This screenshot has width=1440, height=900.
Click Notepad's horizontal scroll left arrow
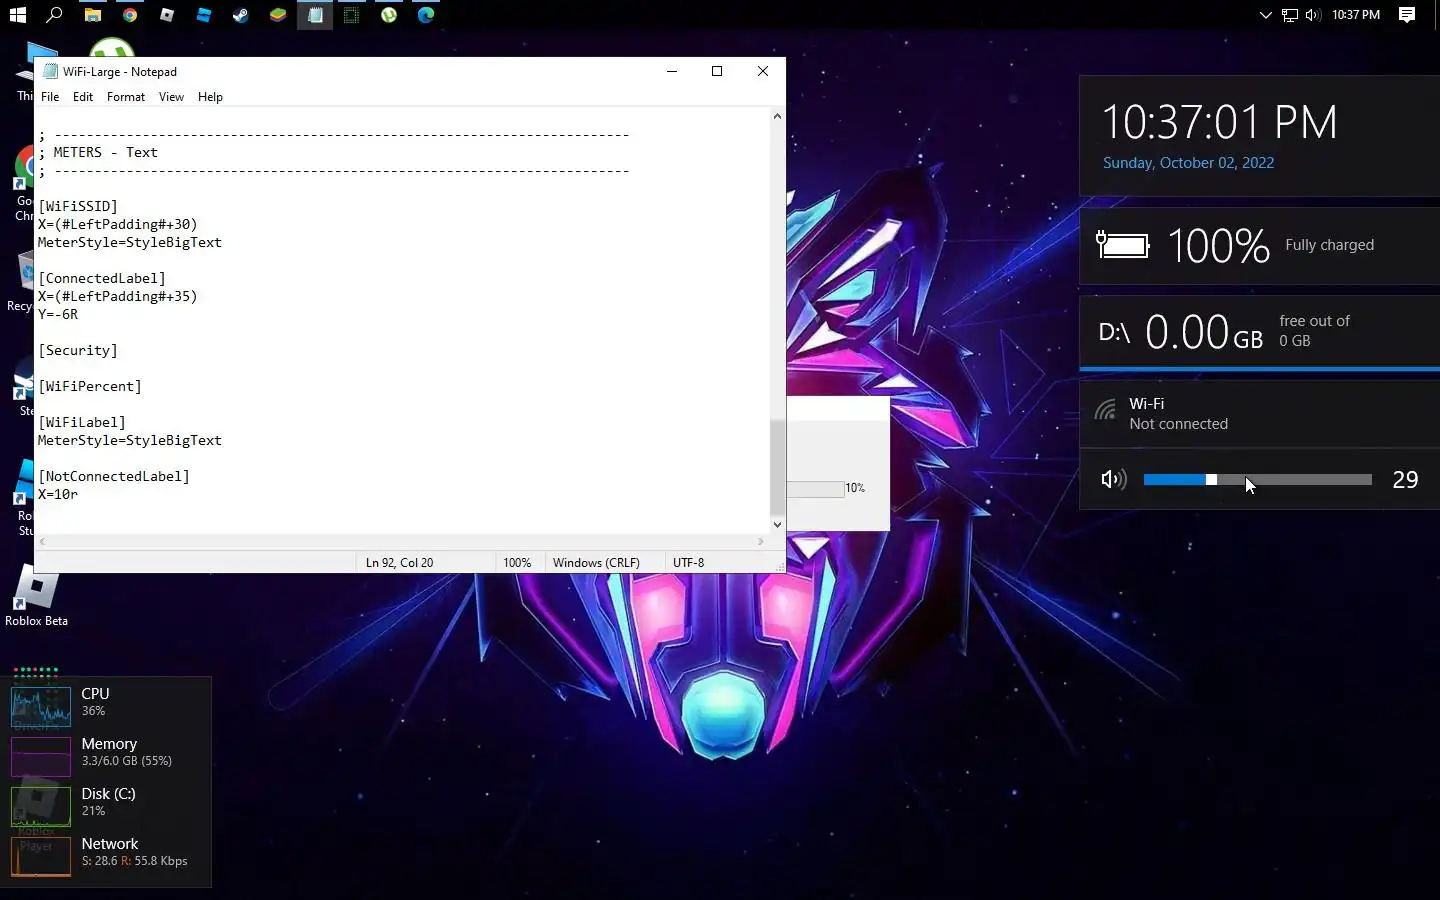tap(42, 541)
